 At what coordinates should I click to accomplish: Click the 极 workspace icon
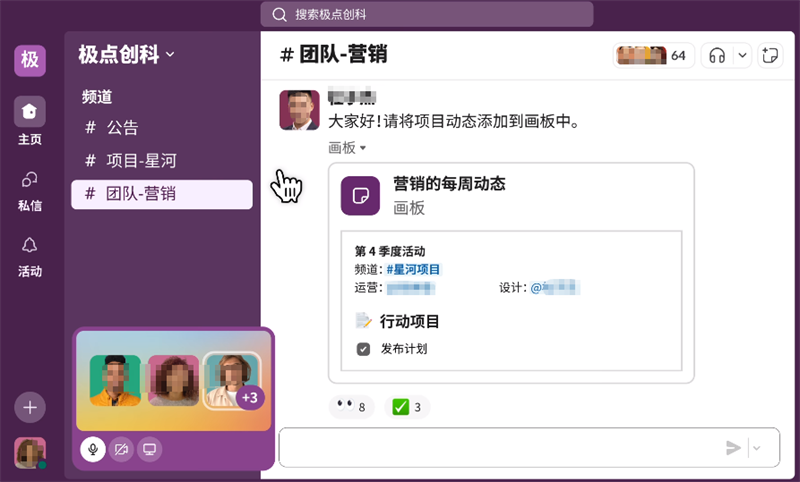tap(30, 59)
